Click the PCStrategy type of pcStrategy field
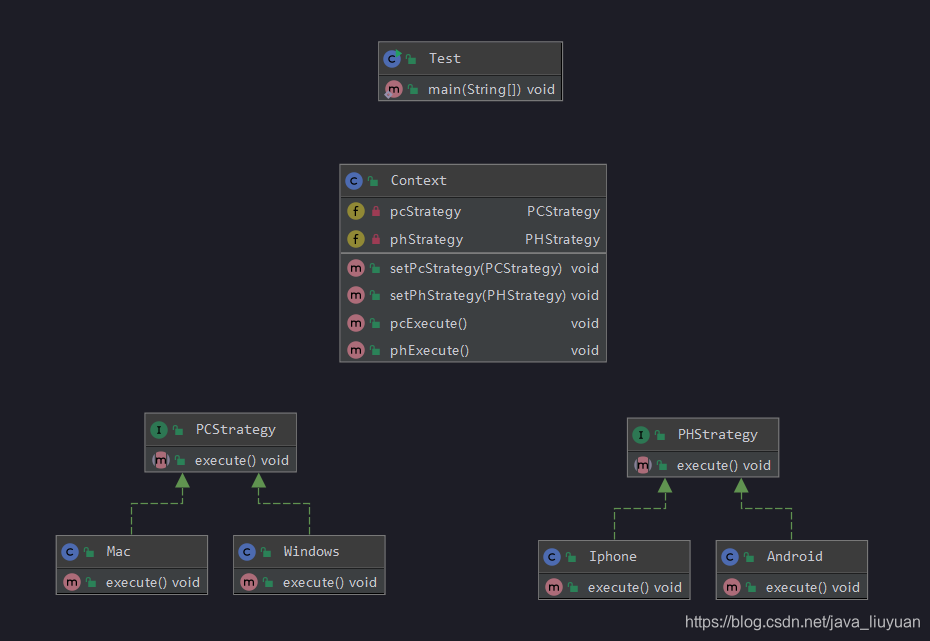Image resolution: width=930 pixels, height=641 pixels. [x=563, y=212]
